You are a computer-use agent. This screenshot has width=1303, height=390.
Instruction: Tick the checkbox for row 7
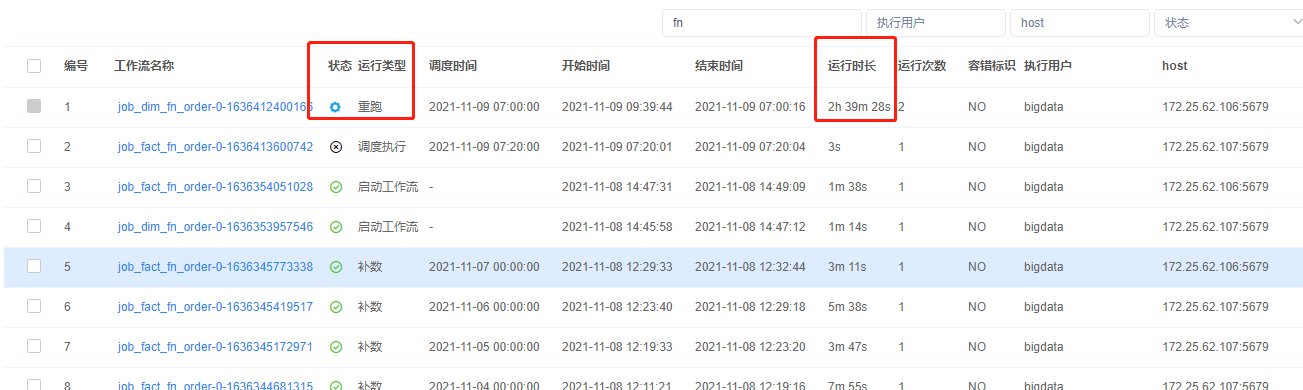(x=34, y=346)
